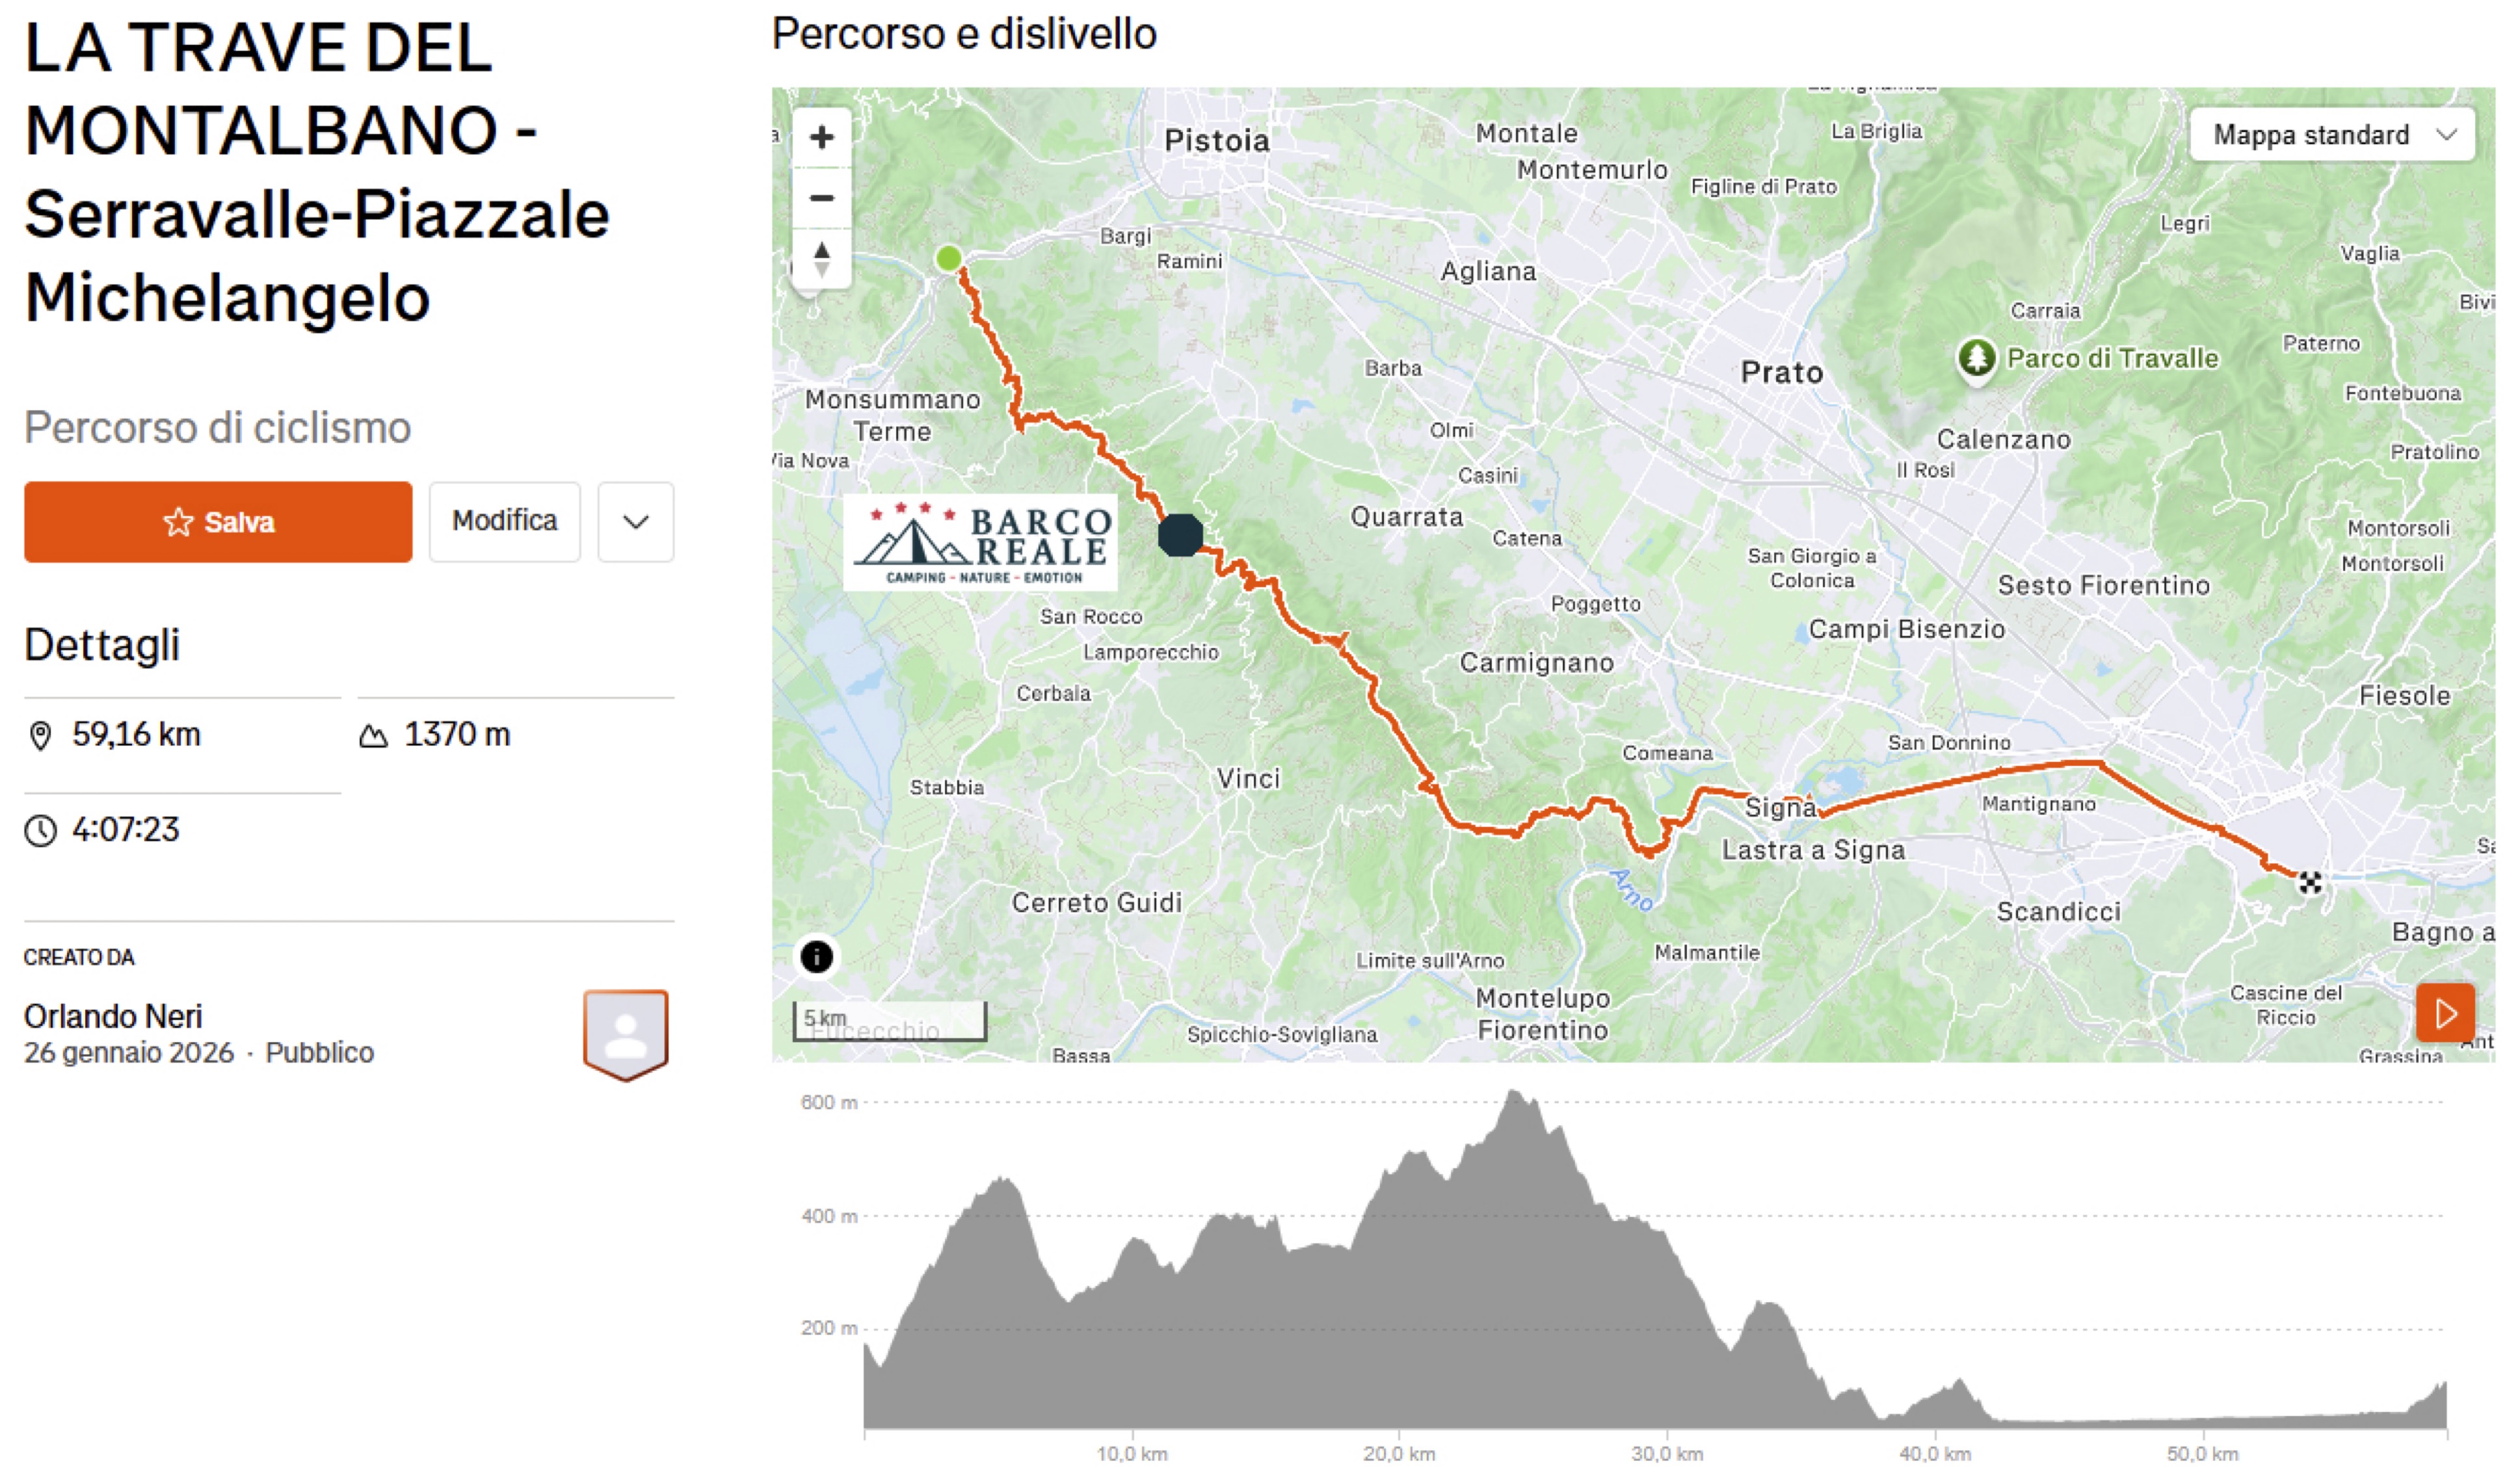Start the orange route flyover play button

coord(2445,1013)
